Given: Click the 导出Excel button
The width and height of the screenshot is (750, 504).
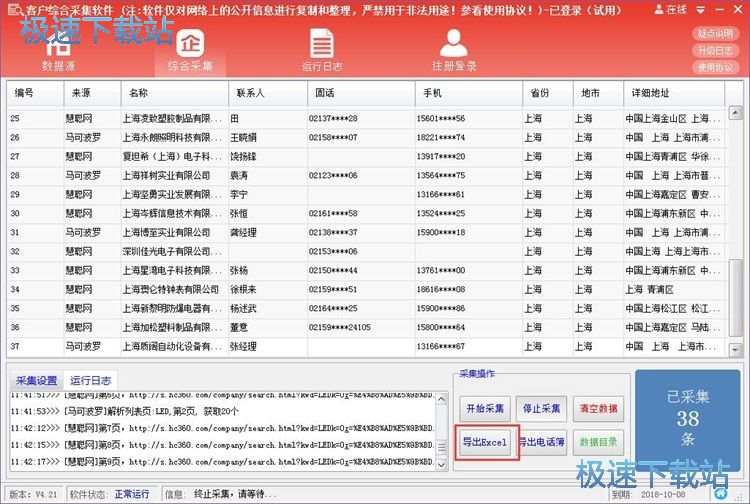Looking at the screenshot, I should [x=485, y=442].
